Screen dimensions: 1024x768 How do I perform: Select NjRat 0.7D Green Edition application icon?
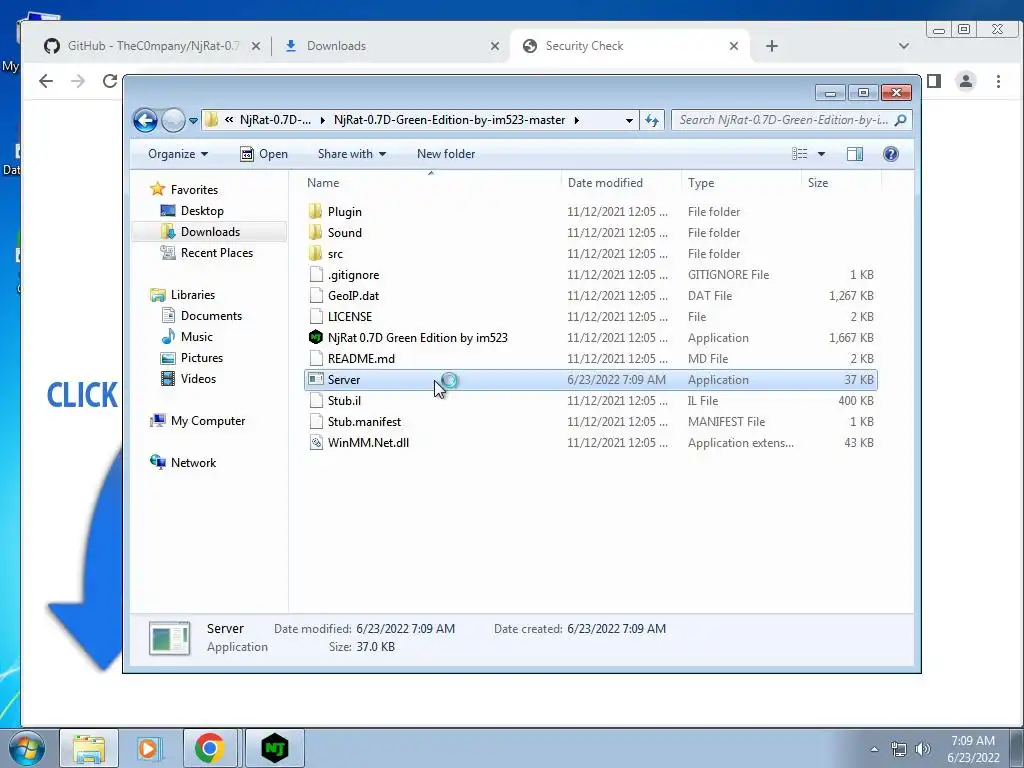coord(315,338)
